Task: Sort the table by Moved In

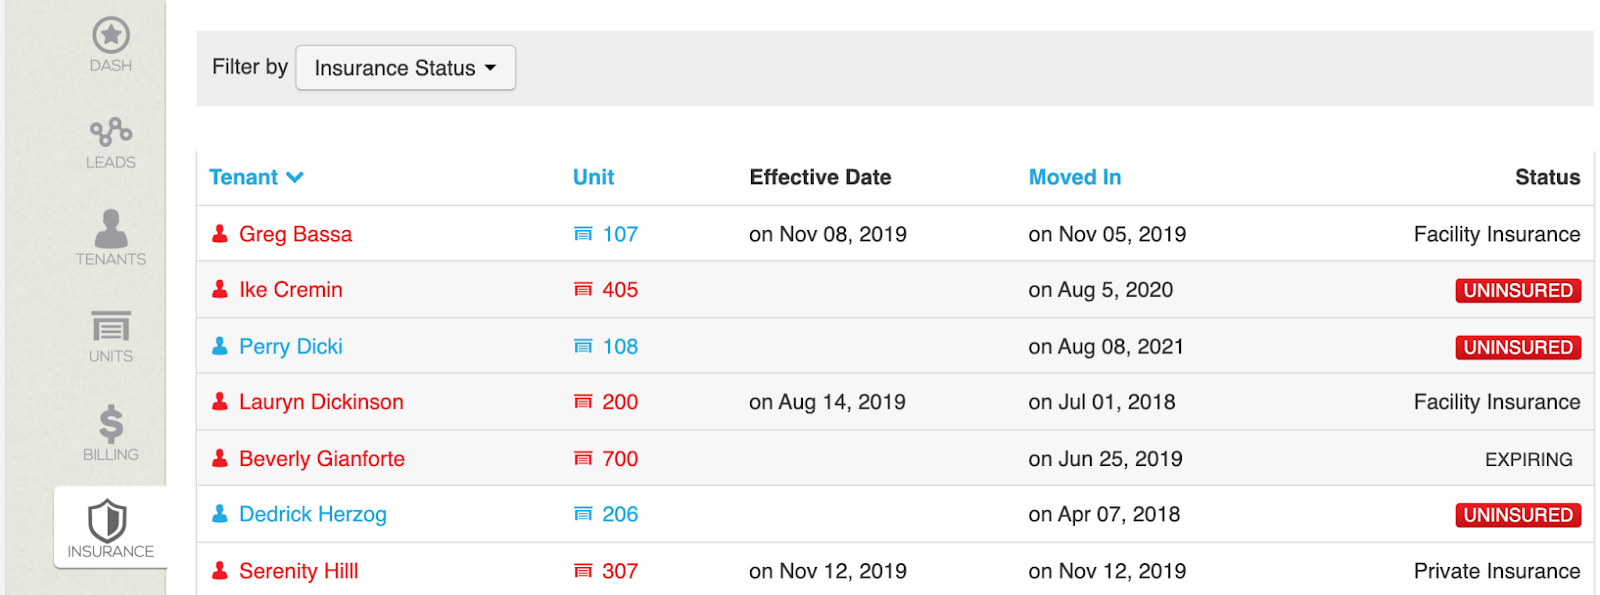Action: click(x=1074, y=178)
